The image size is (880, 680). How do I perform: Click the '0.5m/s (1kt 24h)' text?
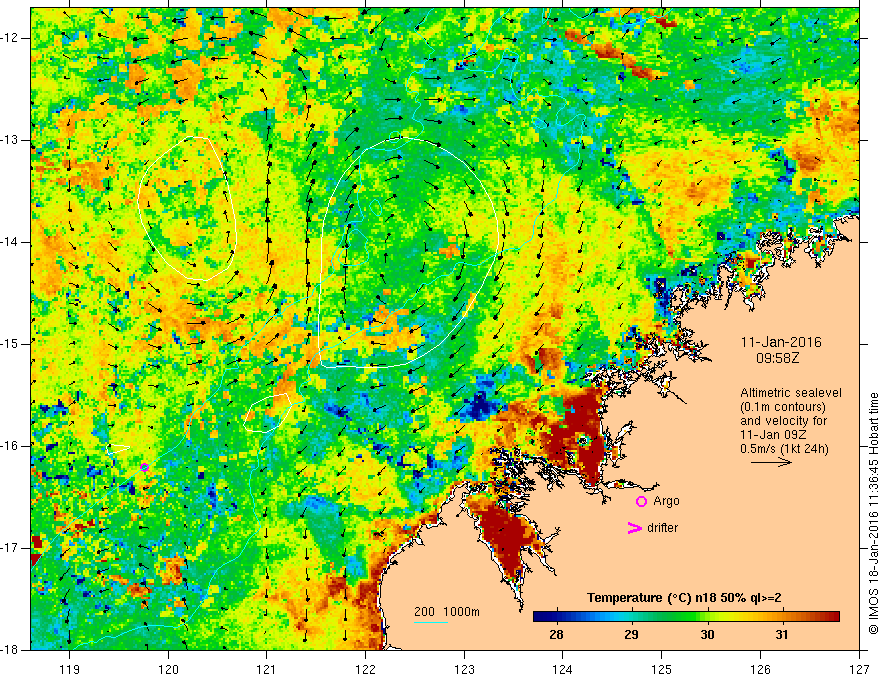coord(784,448)
